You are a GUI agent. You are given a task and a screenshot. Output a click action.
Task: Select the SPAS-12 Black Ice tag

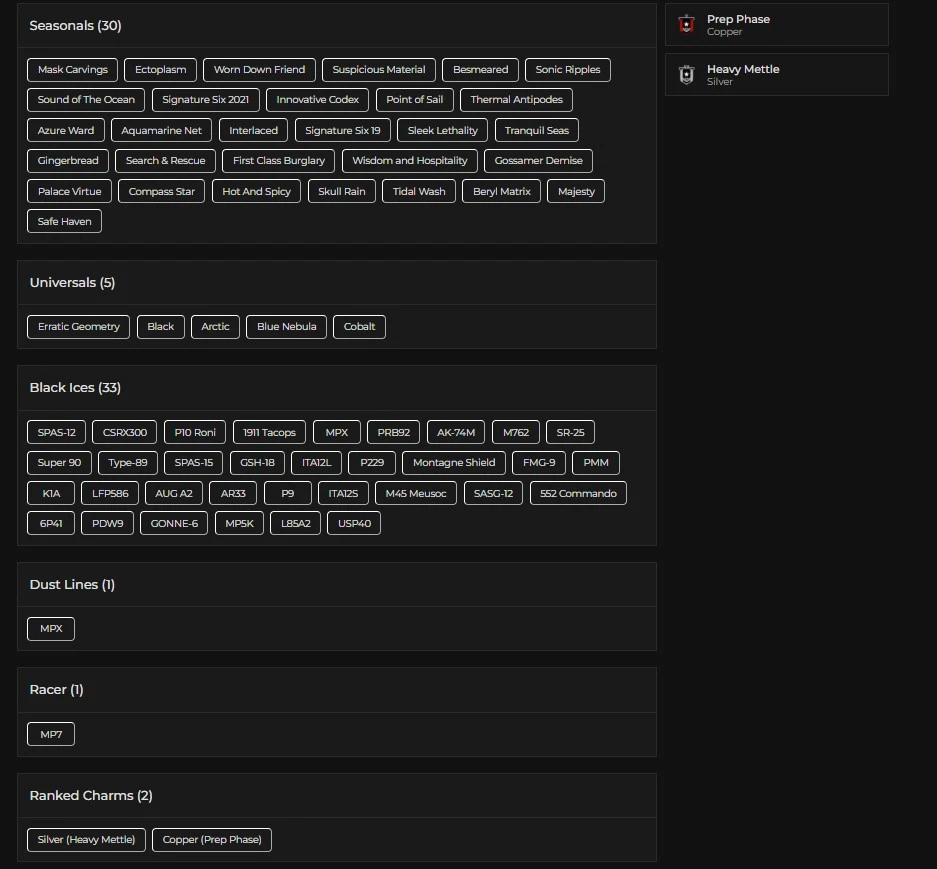click(56, 433)
